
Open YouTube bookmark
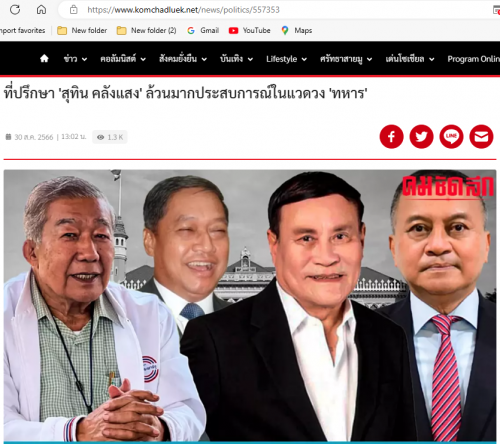tap(249, 30)
